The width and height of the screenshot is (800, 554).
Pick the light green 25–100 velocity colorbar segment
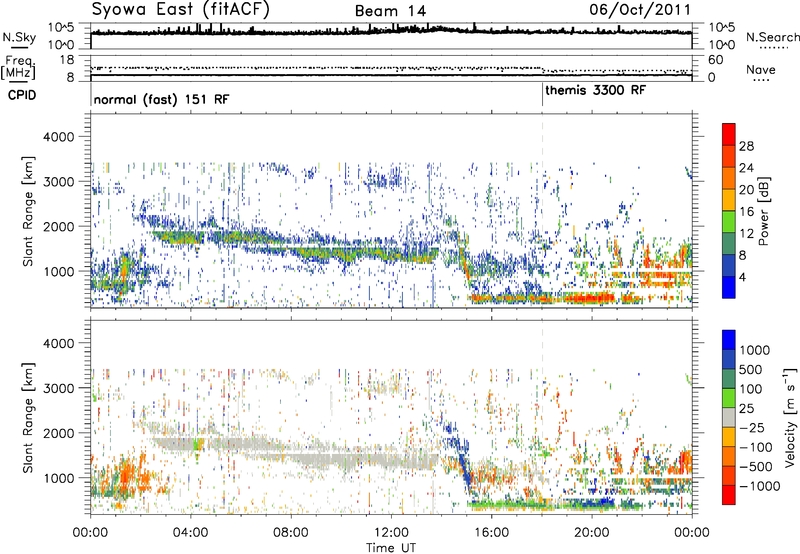(x=729, y=398)
